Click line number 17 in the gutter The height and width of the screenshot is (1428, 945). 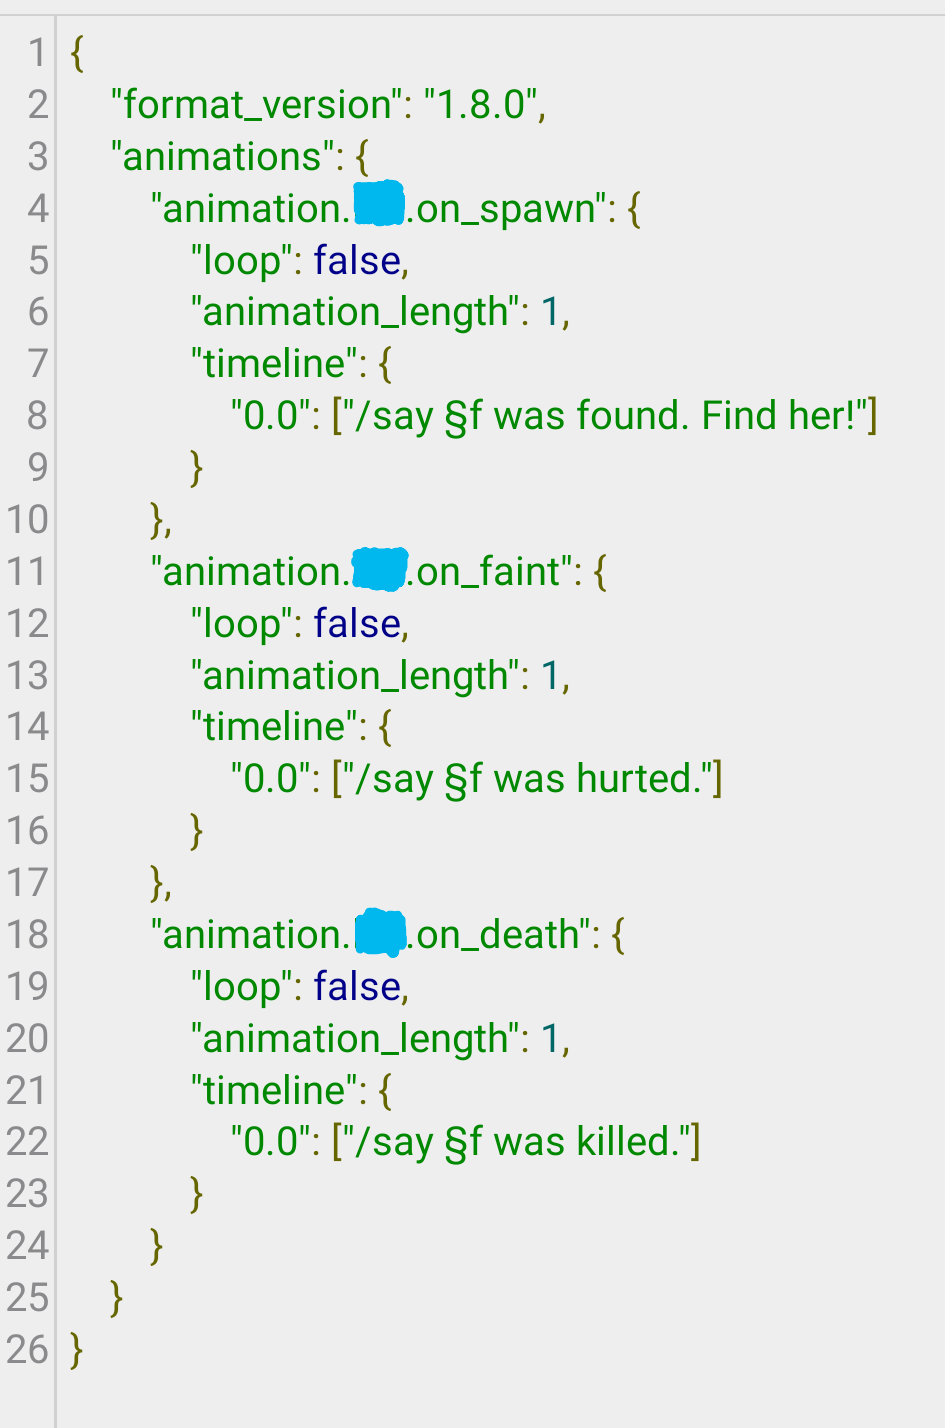27,882
